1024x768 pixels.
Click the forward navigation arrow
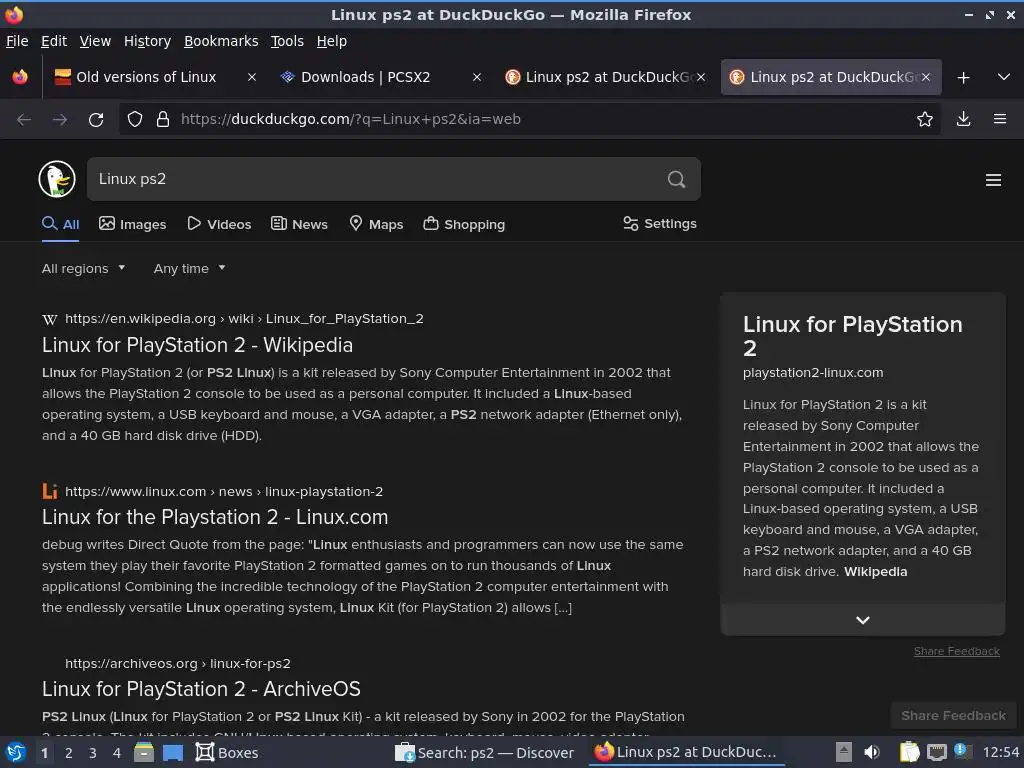[x=59, y=120]
